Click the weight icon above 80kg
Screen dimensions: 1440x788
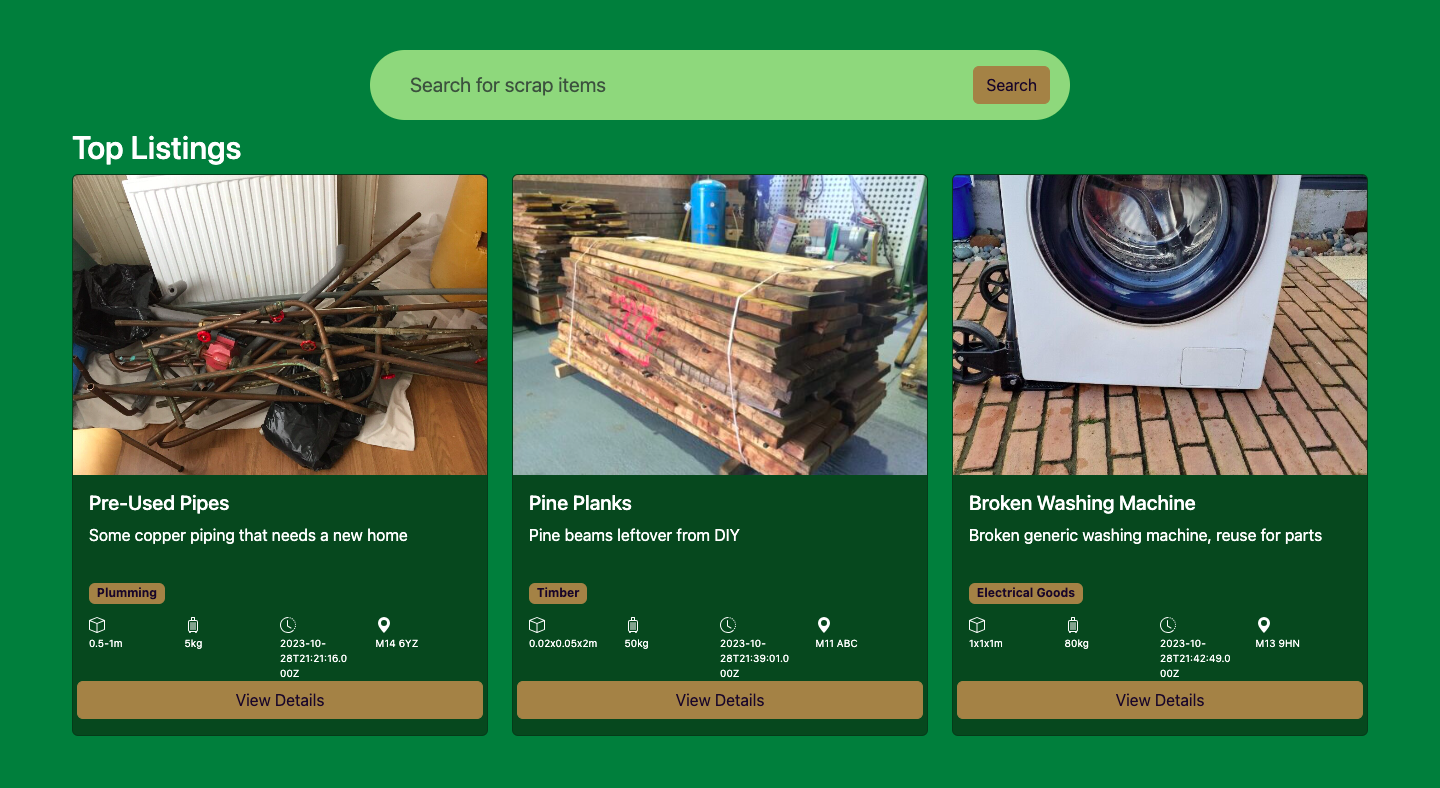(1073, 625)
